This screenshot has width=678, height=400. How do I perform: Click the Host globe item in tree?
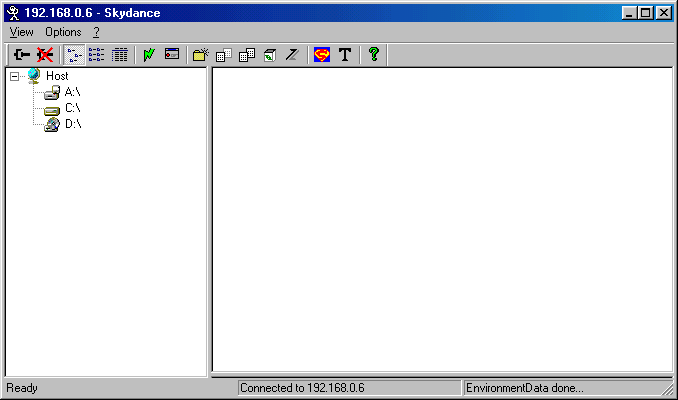point(56,76)
